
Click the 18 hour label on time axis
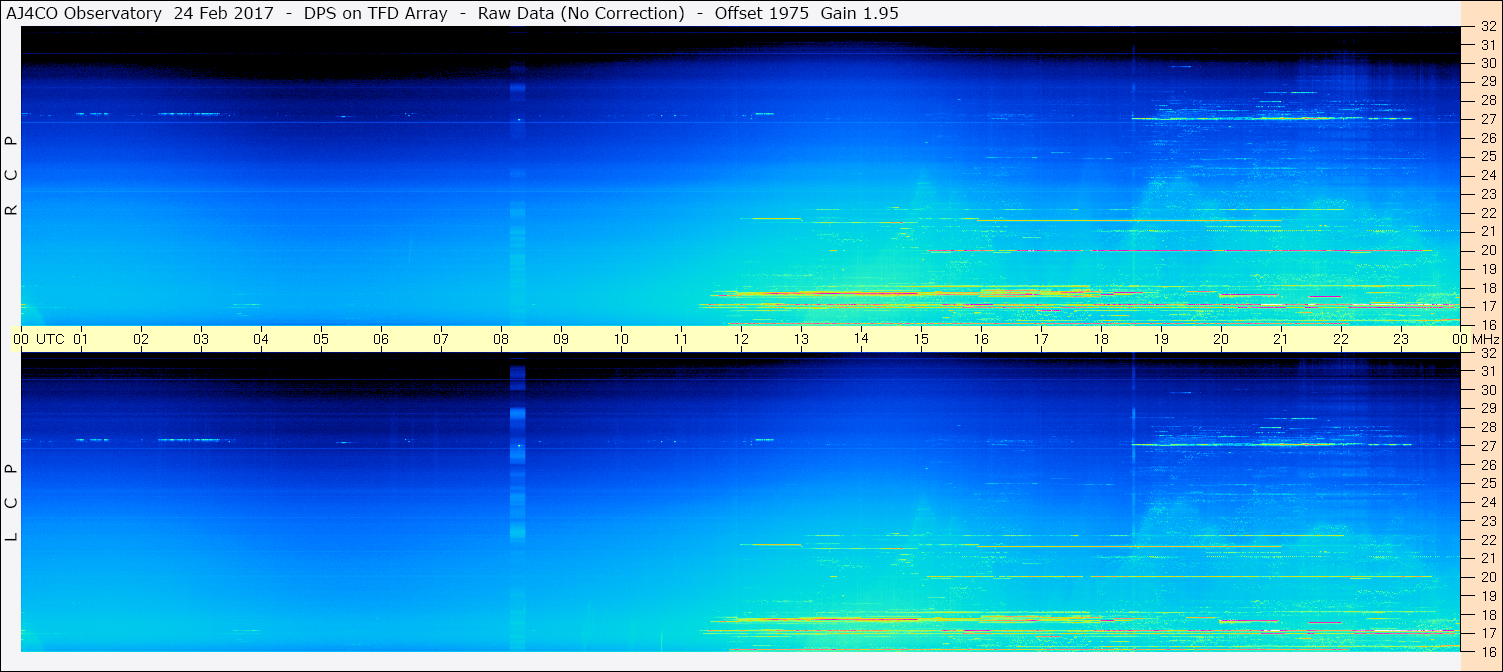1101,339
